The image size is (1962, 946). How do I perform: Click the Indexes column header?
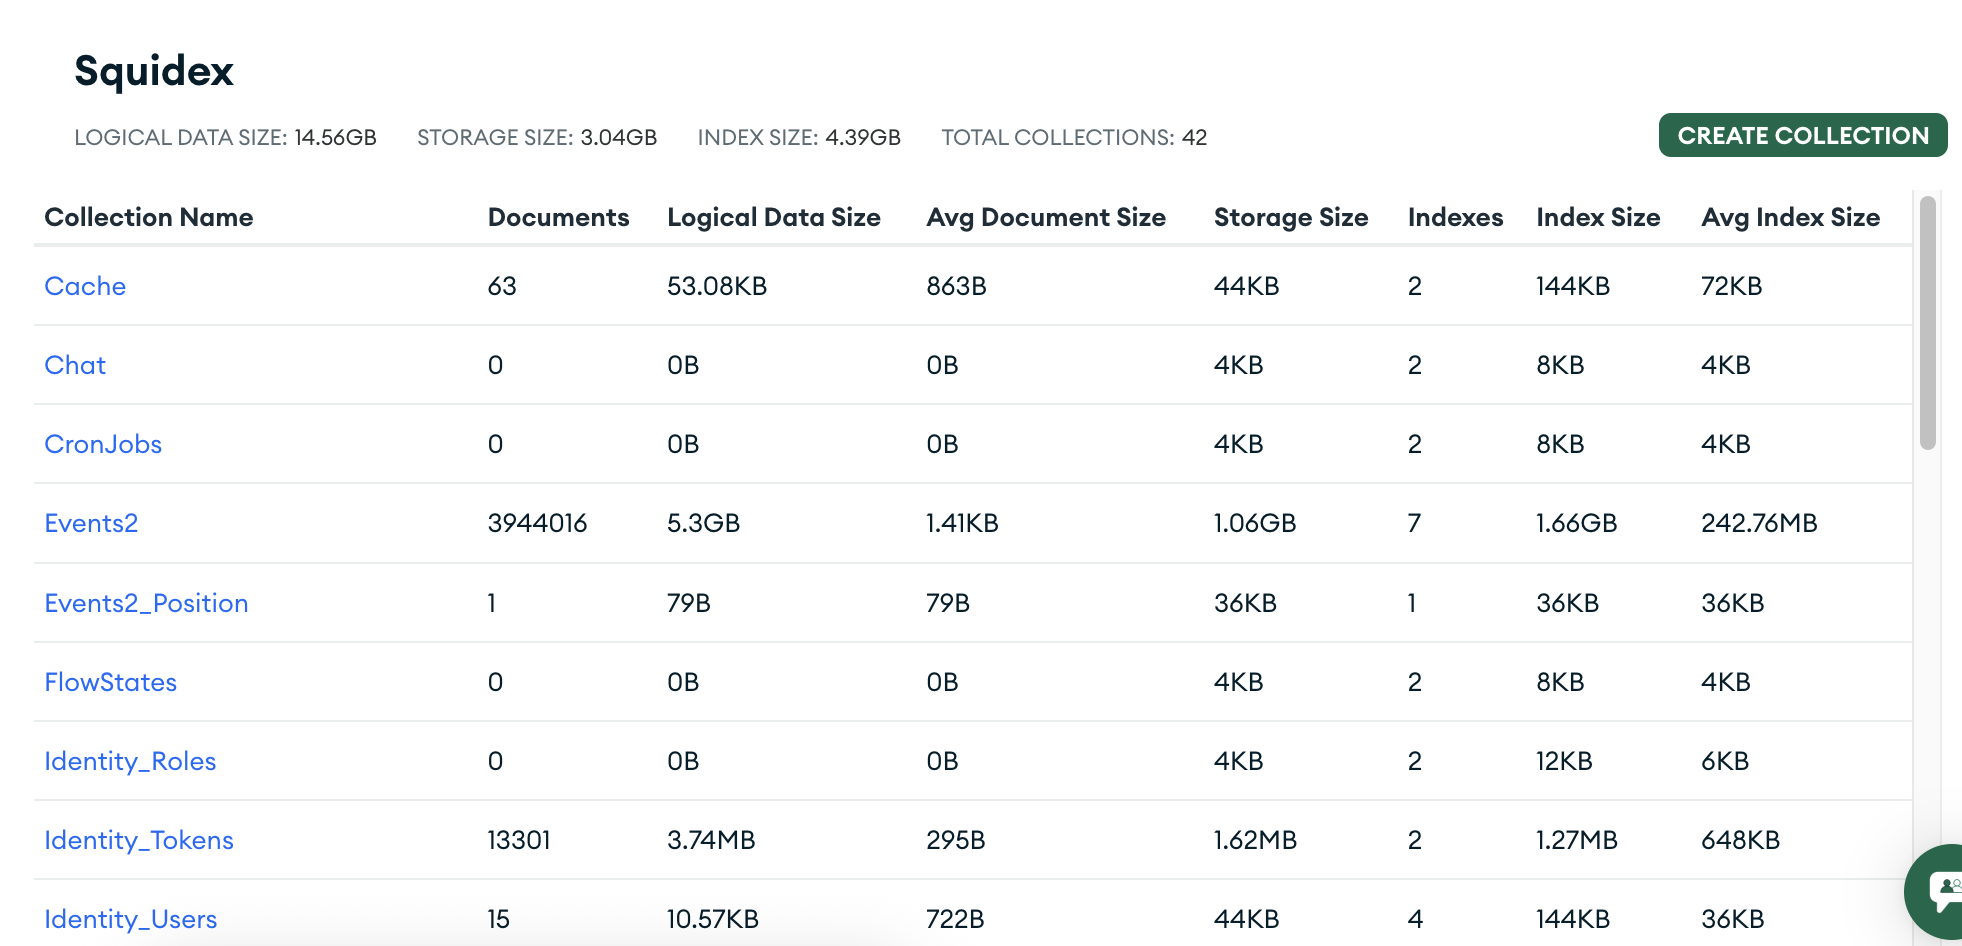click(1455, 217)
